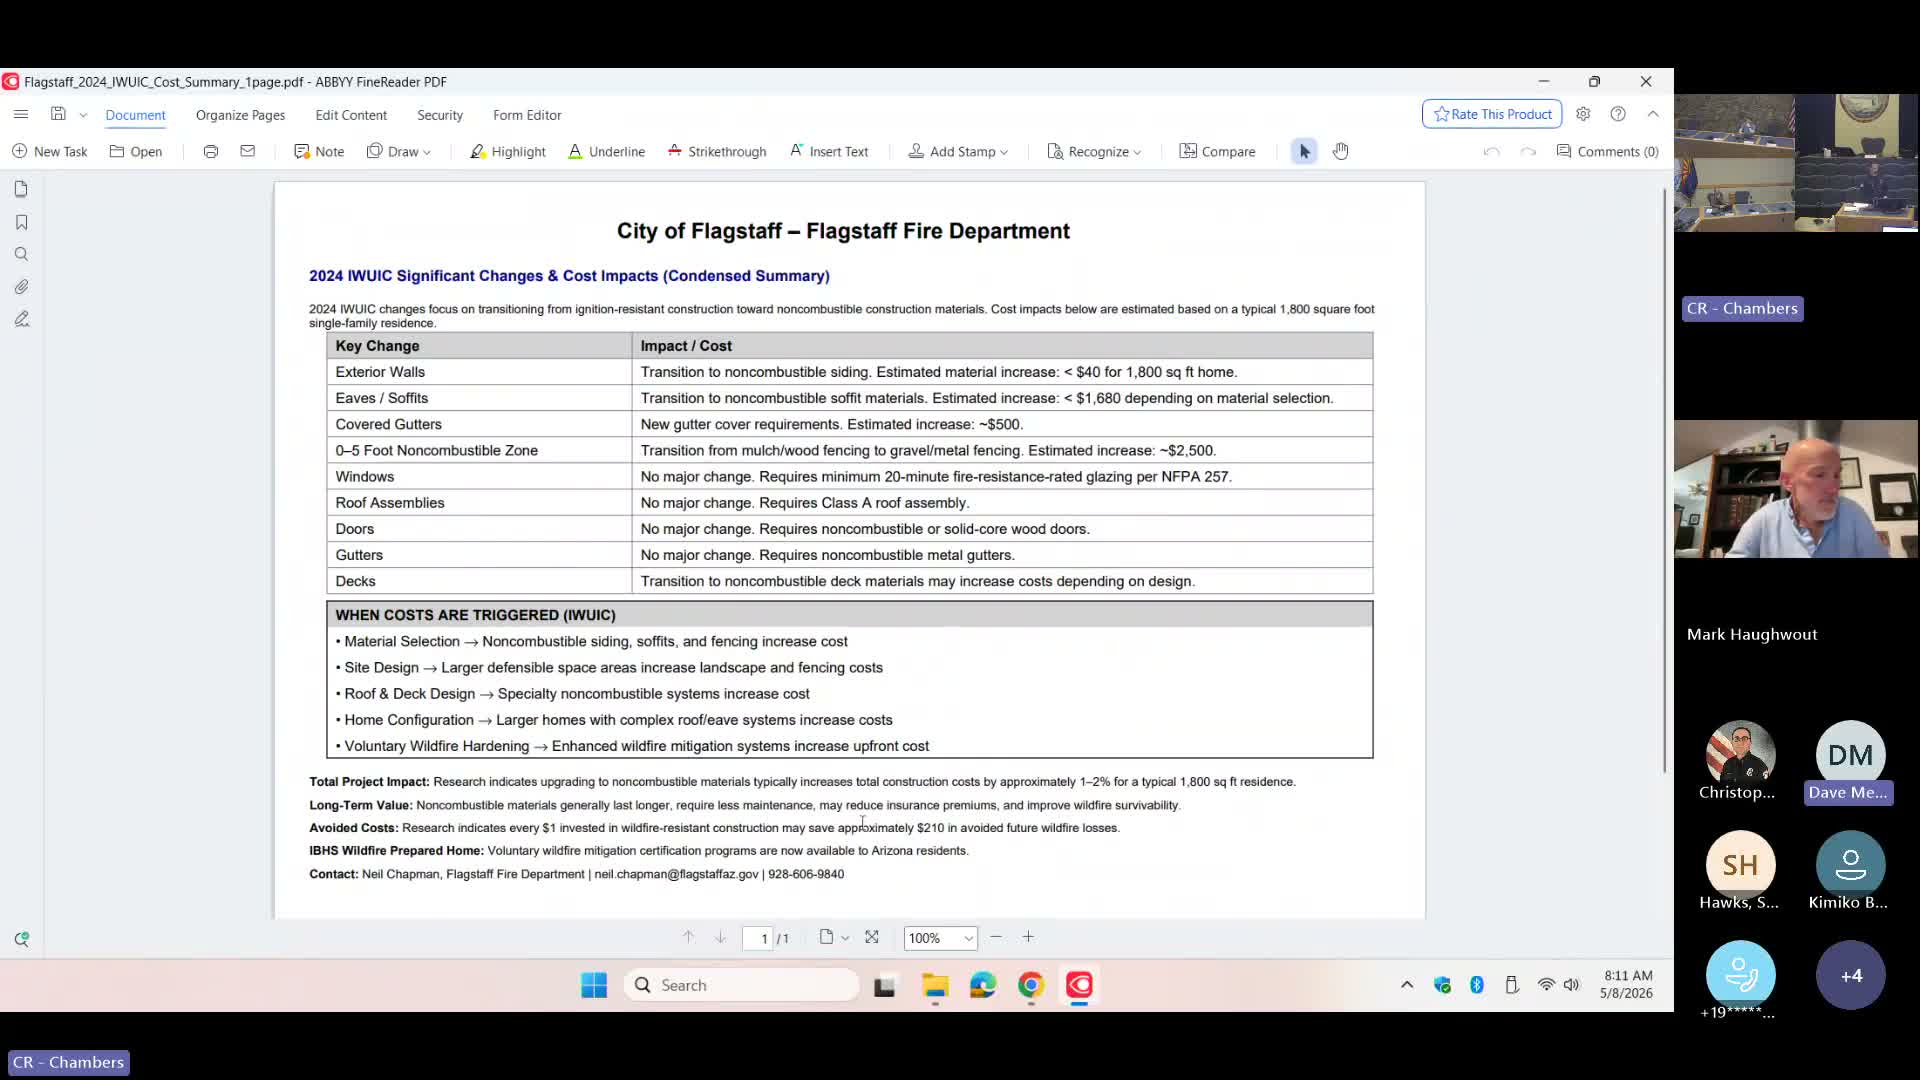Open the Digital Signatures pen sidebar icon
1920x1080 pixels.
coord(21,319)
